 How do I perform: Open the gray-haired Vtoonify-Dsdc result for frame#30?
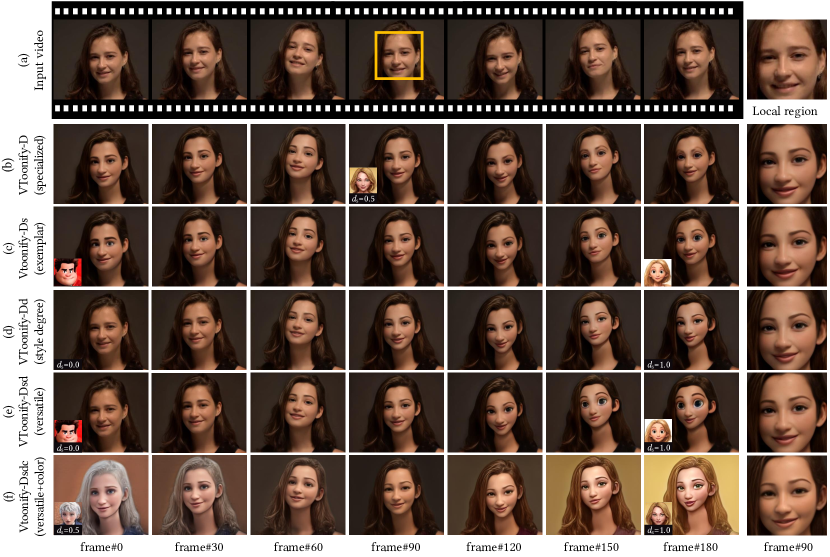click(199, 495)
